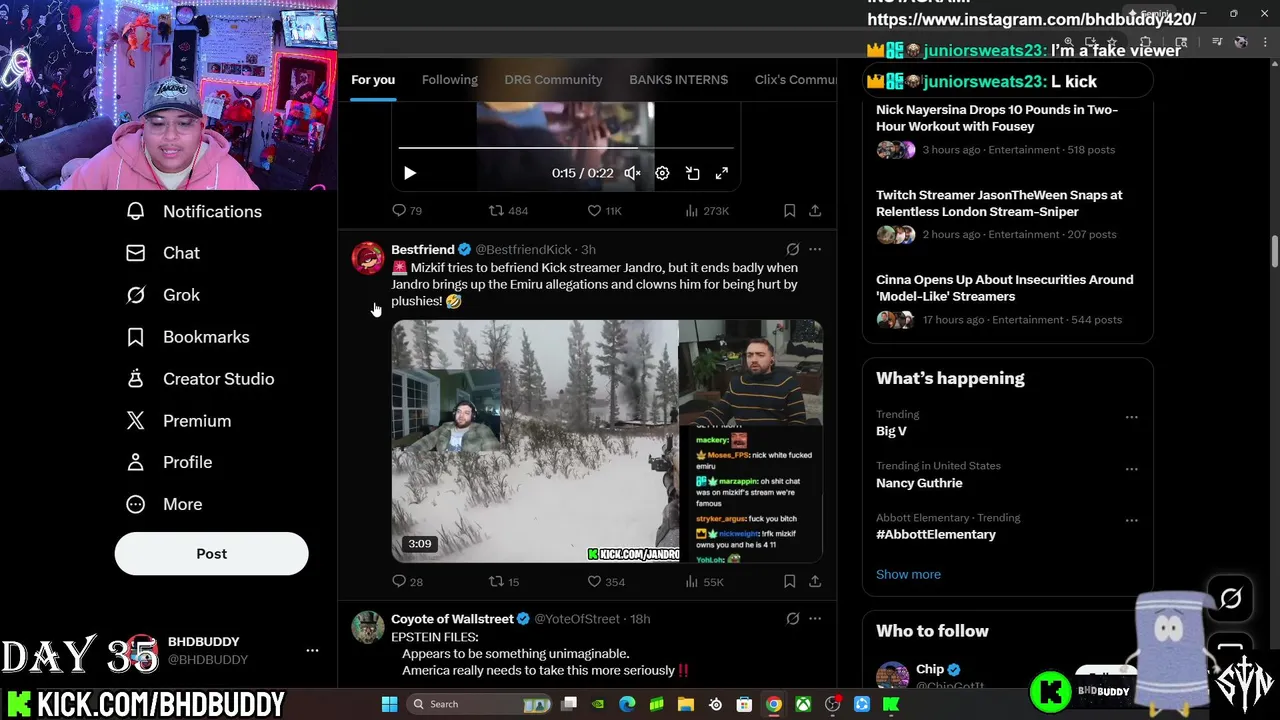Open more options for Nancy Guthrie trend

coord(1131,469)
